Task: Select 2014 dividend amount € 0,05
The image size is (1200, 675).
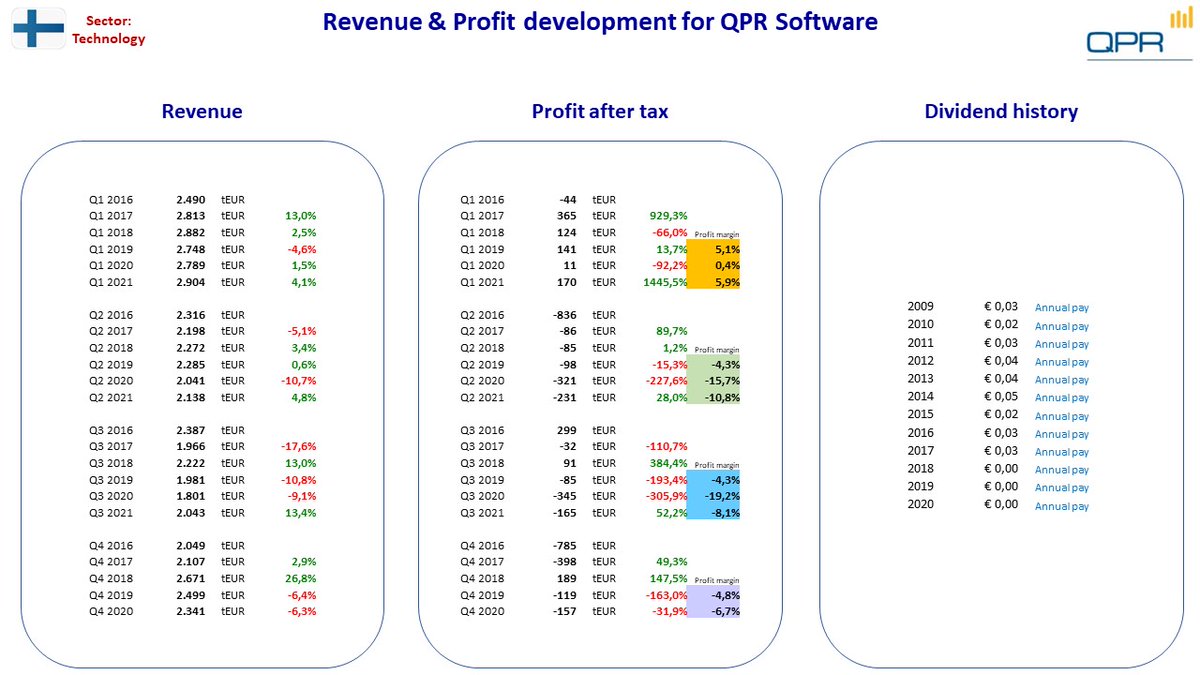Action: coord(1001,397)
